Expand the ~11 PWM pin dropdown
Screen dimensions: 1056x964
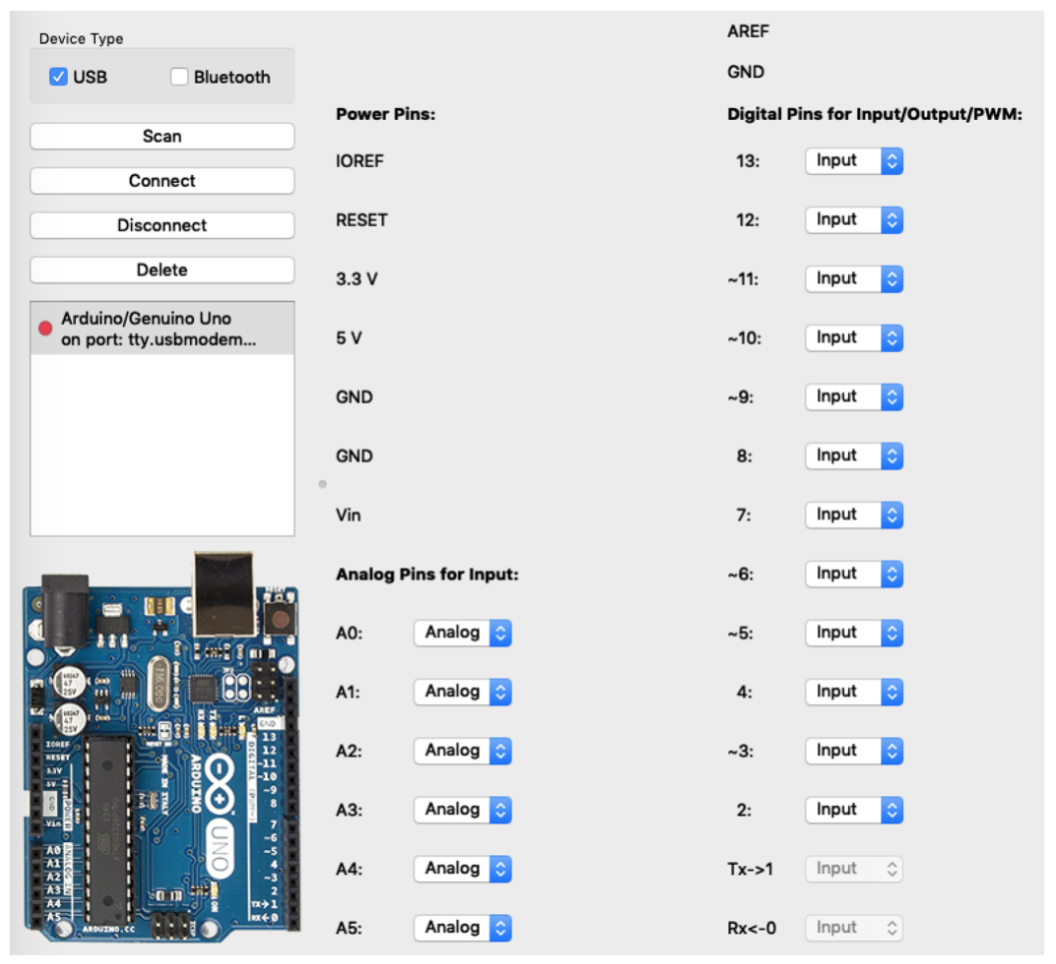854,279
